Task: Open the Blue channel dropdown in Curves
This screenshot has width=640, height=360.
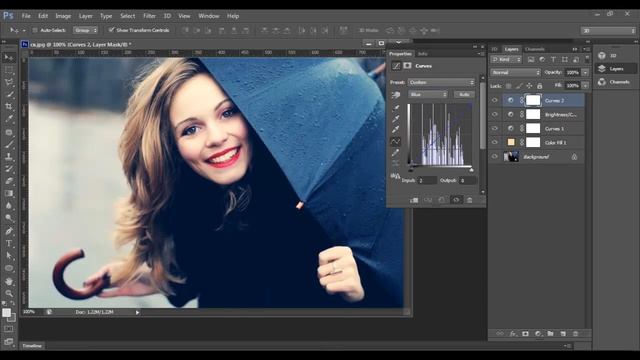Action: pos(428,94)
